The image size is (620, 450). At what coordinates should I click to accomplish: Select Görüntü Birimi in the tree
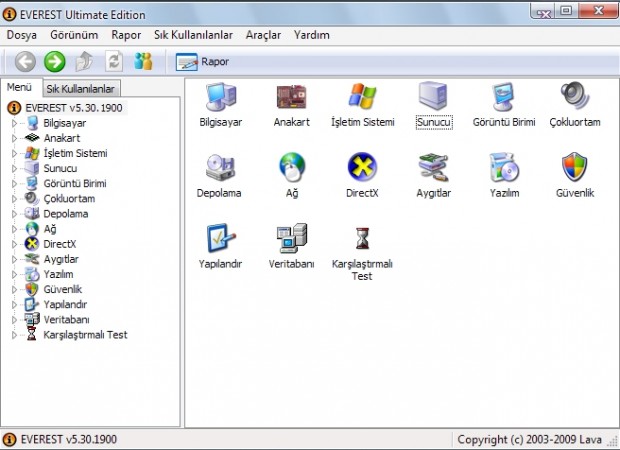pos(75,184)
